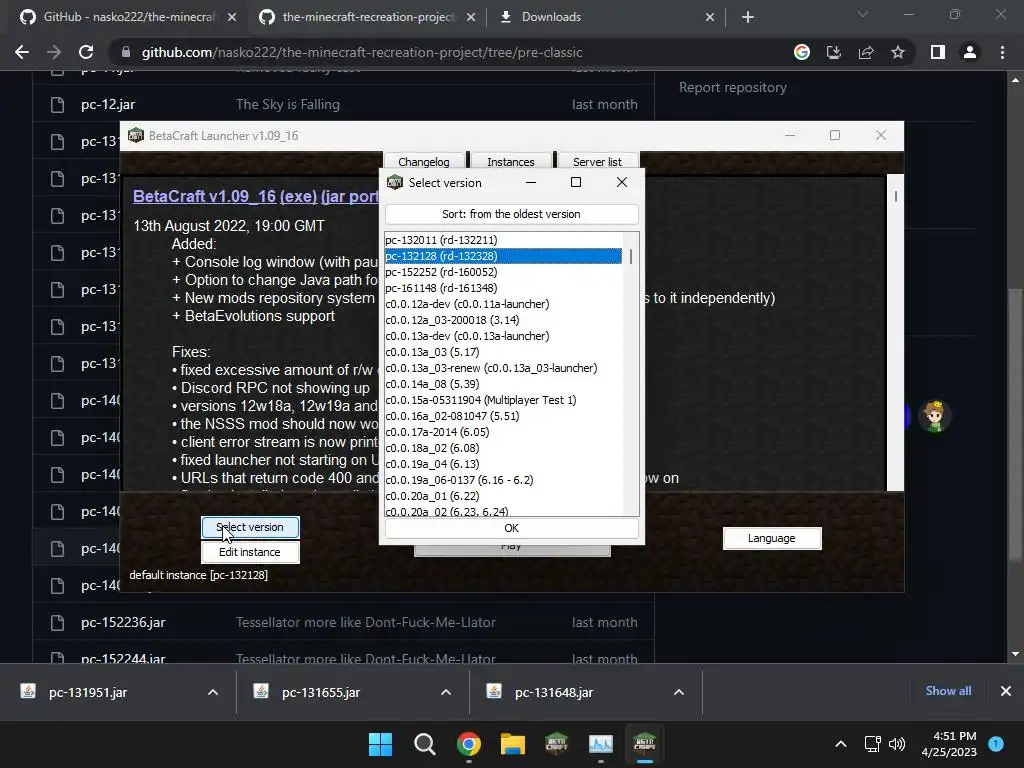Select c0.0.15a-05311904 (Multiplayer Test 1)

503,400
